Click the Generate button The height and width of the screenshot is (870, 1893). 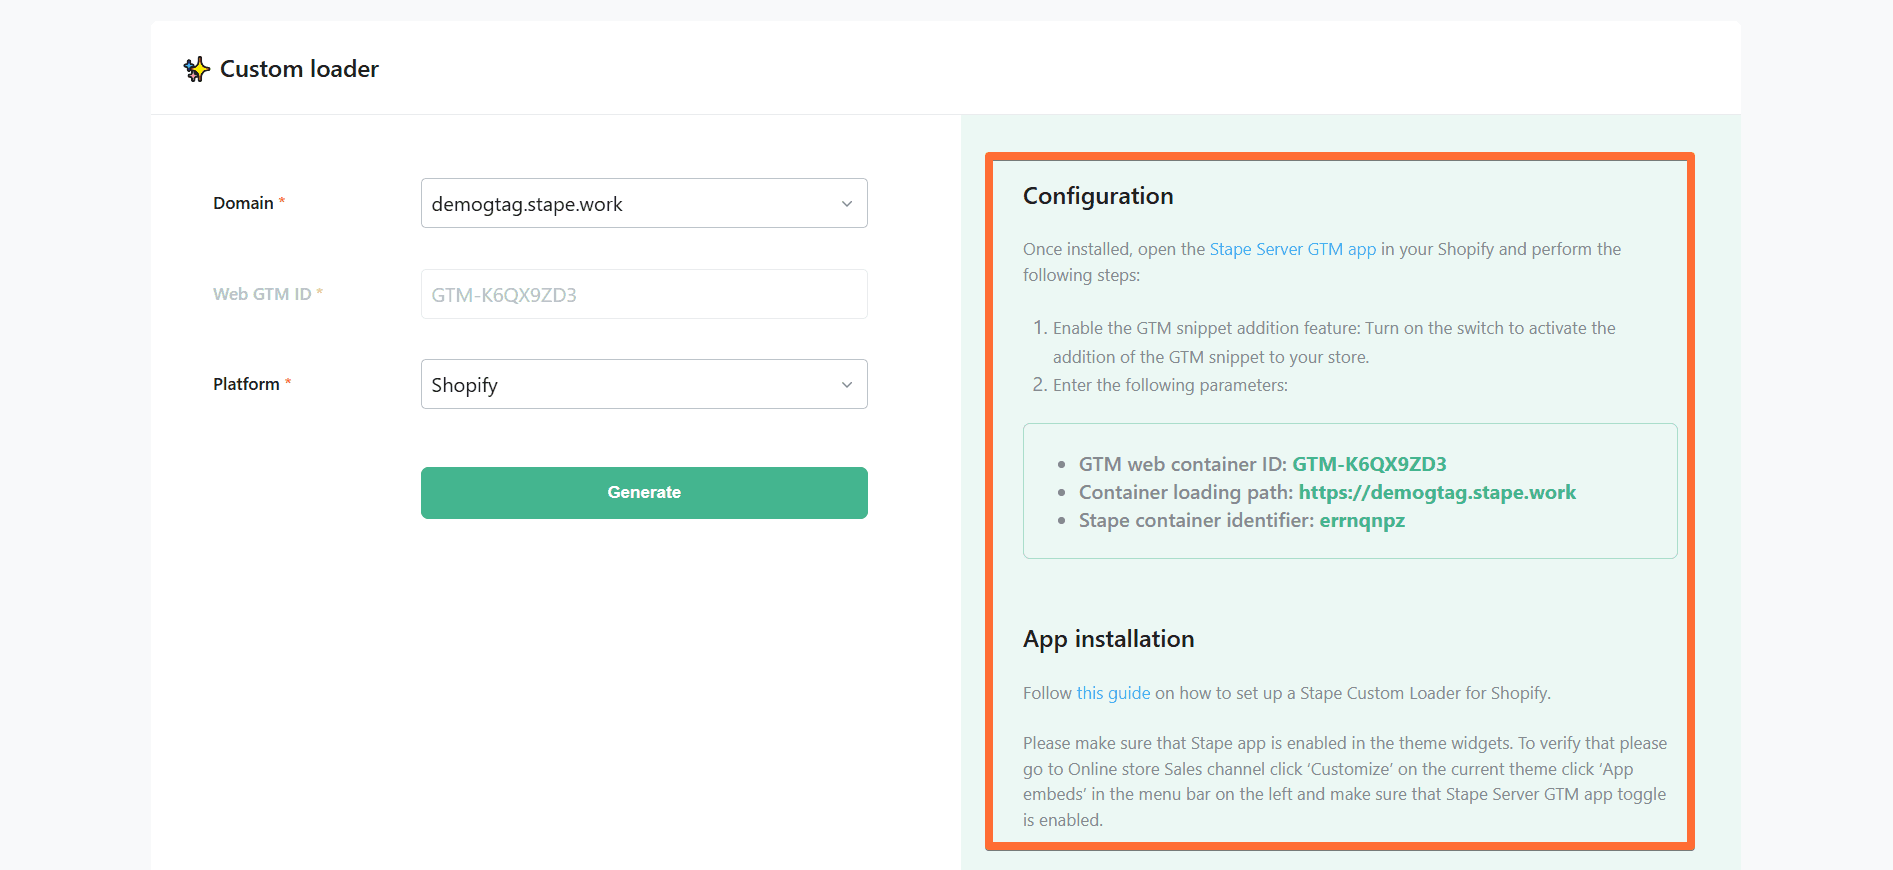click(x=644, y=493)
